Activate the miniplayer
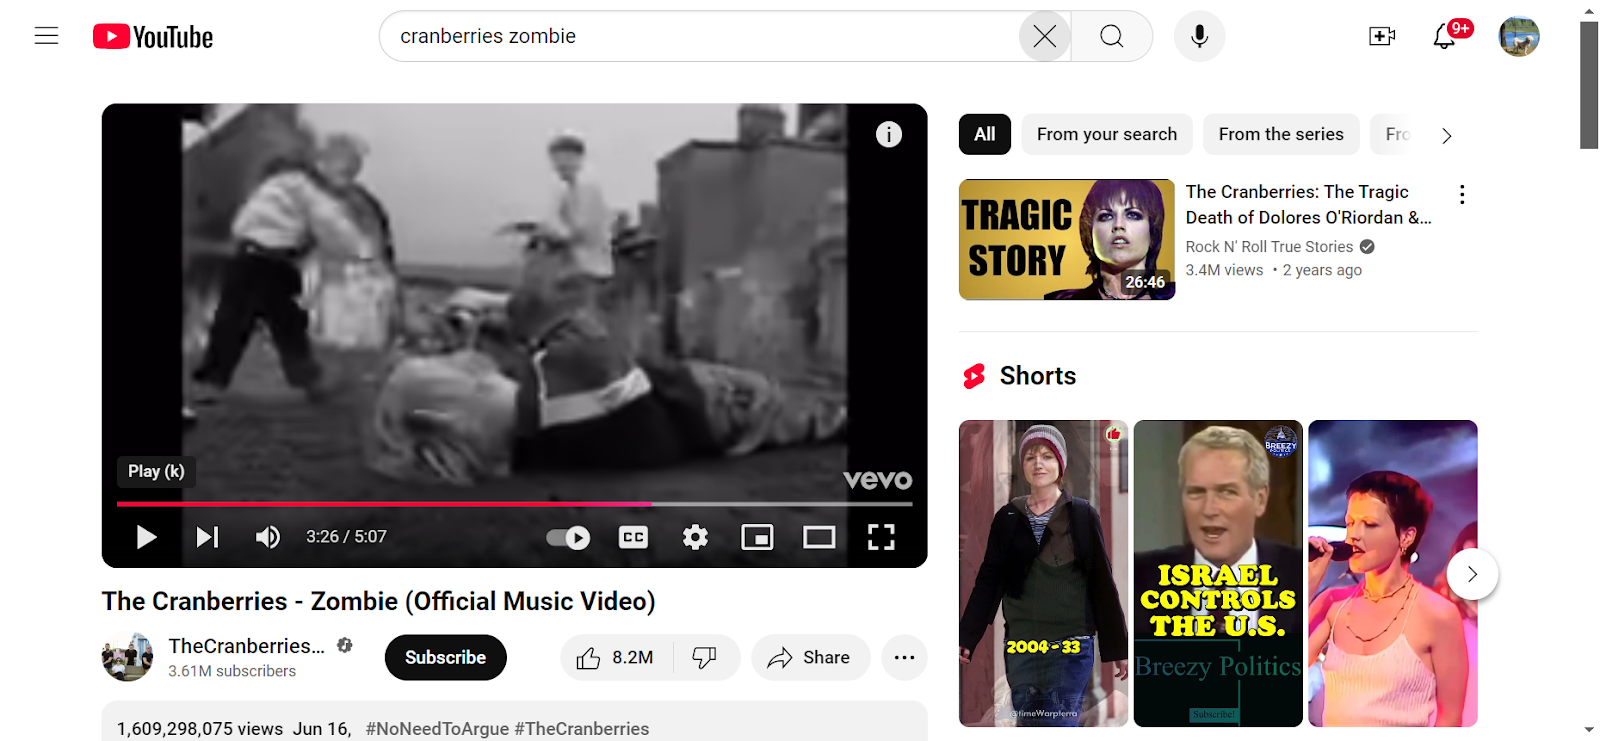 coord(757,537)
